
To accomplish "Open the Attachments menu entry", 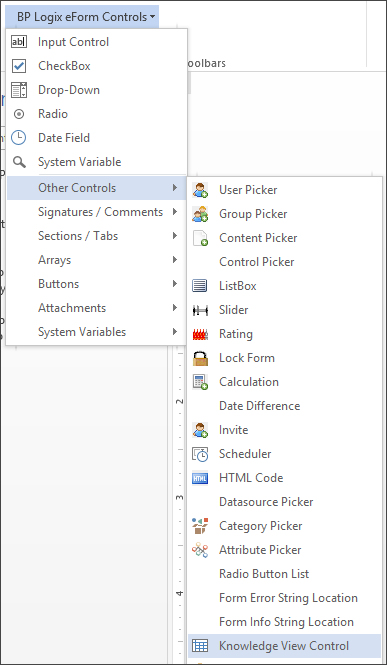I will [x=97, y=307].
